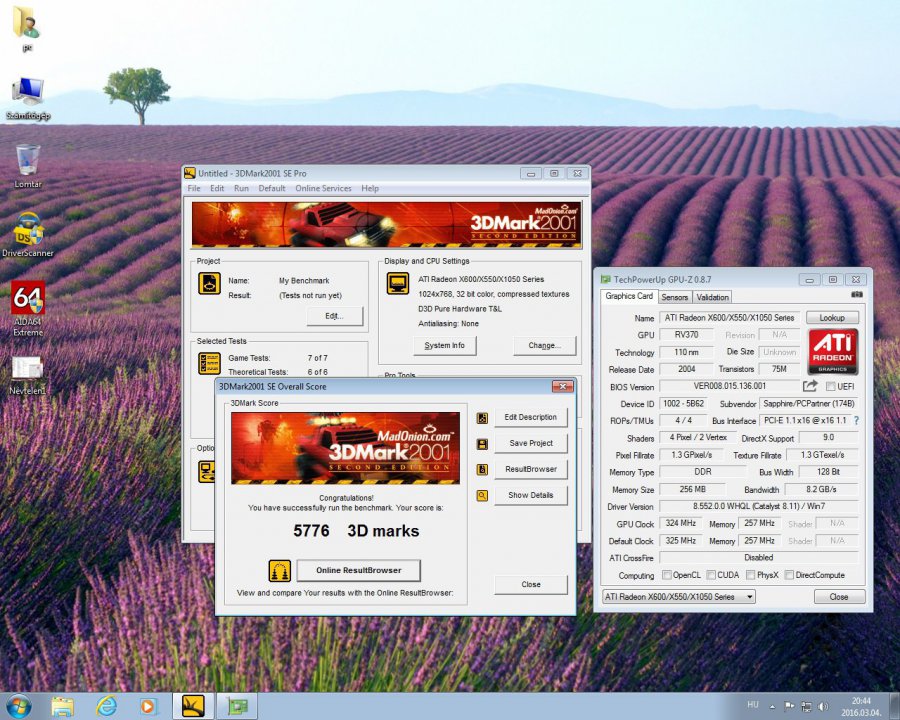The width and height of the screenshot is (900, 720).
Task: Click the BIOS Version field value
Action: coord(729,386)
